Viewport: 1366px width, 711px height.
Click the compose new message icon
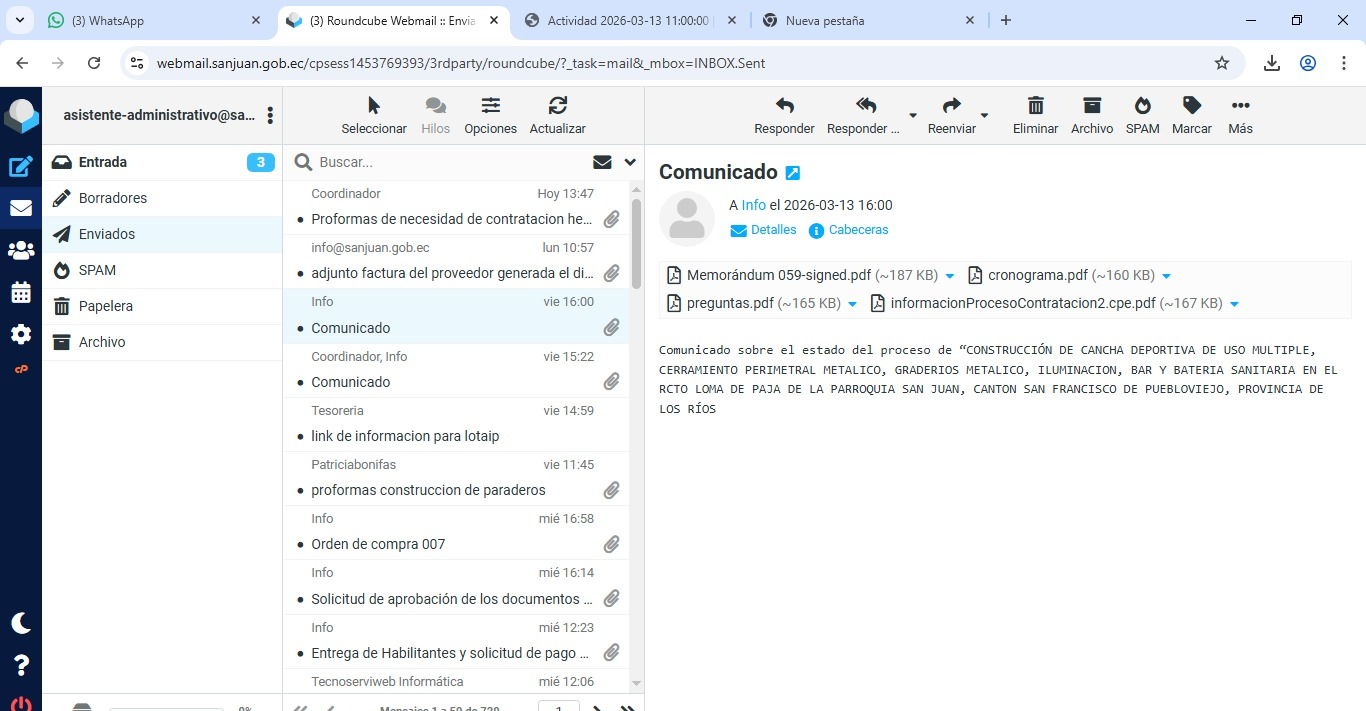tap(21, 167)
